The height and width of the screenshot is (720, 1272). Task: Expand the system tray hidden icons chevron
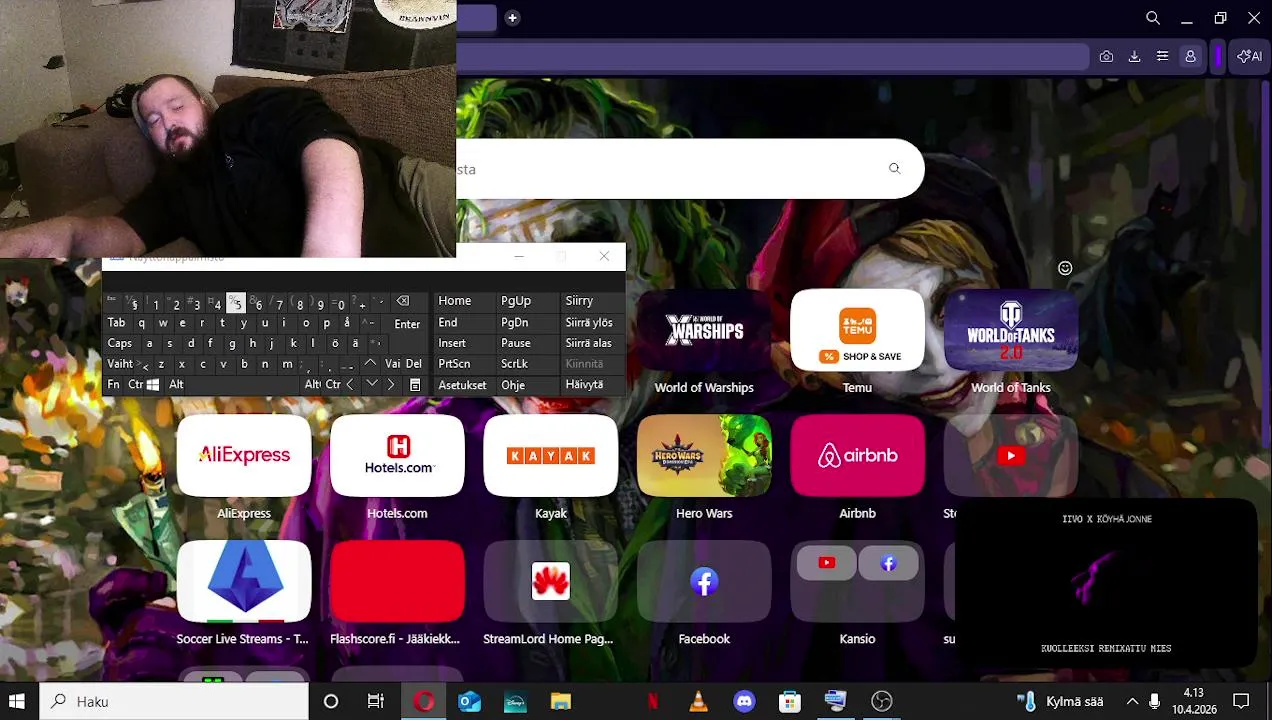(1132, 701)
